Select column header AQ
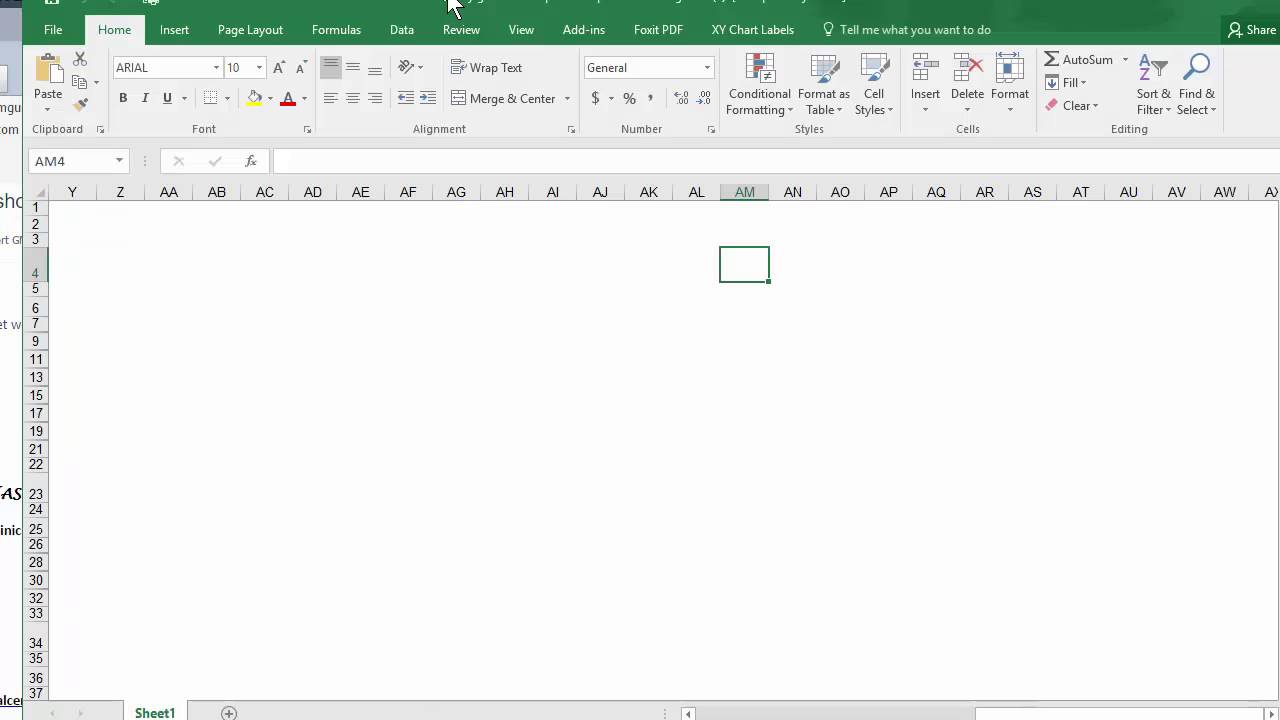 (936, 192)
